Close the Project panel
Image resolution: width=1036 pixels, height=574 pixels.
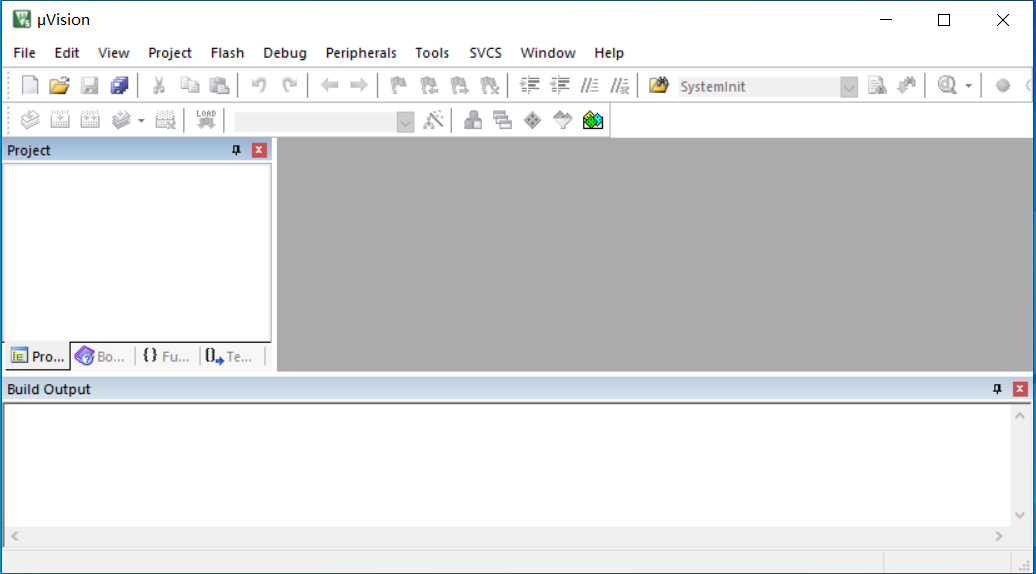pos(259,150)
